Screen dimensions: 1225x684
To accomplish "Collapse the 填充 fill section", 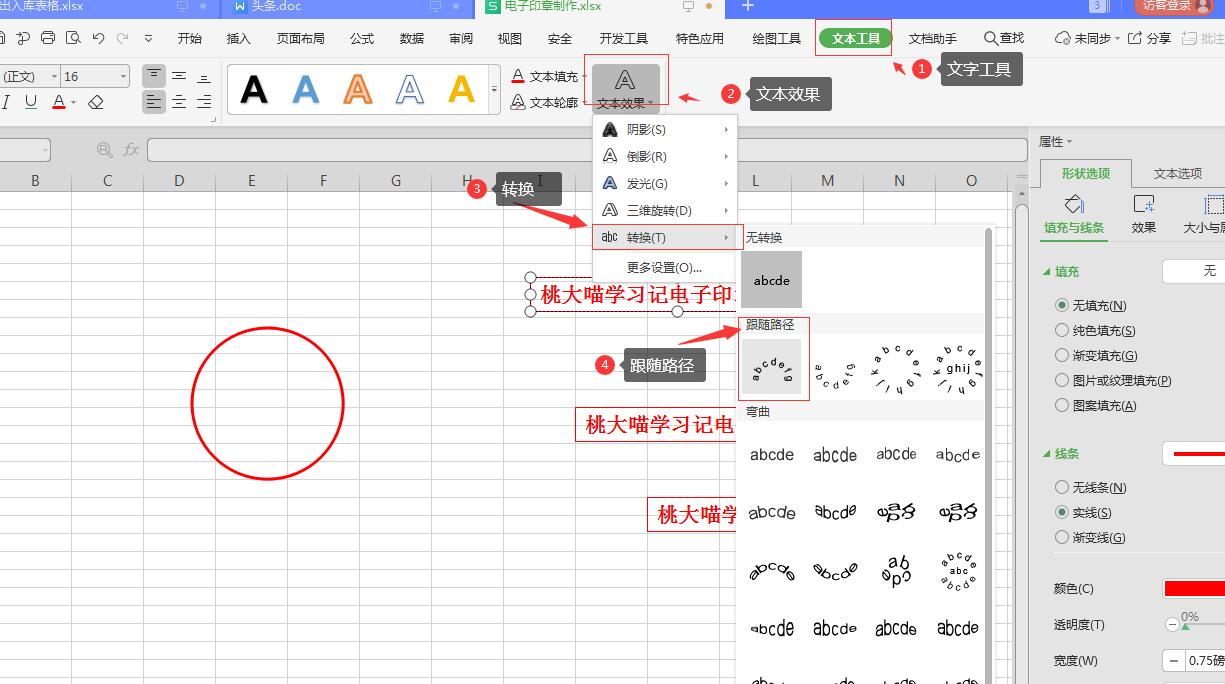I will coord(1047,272).
